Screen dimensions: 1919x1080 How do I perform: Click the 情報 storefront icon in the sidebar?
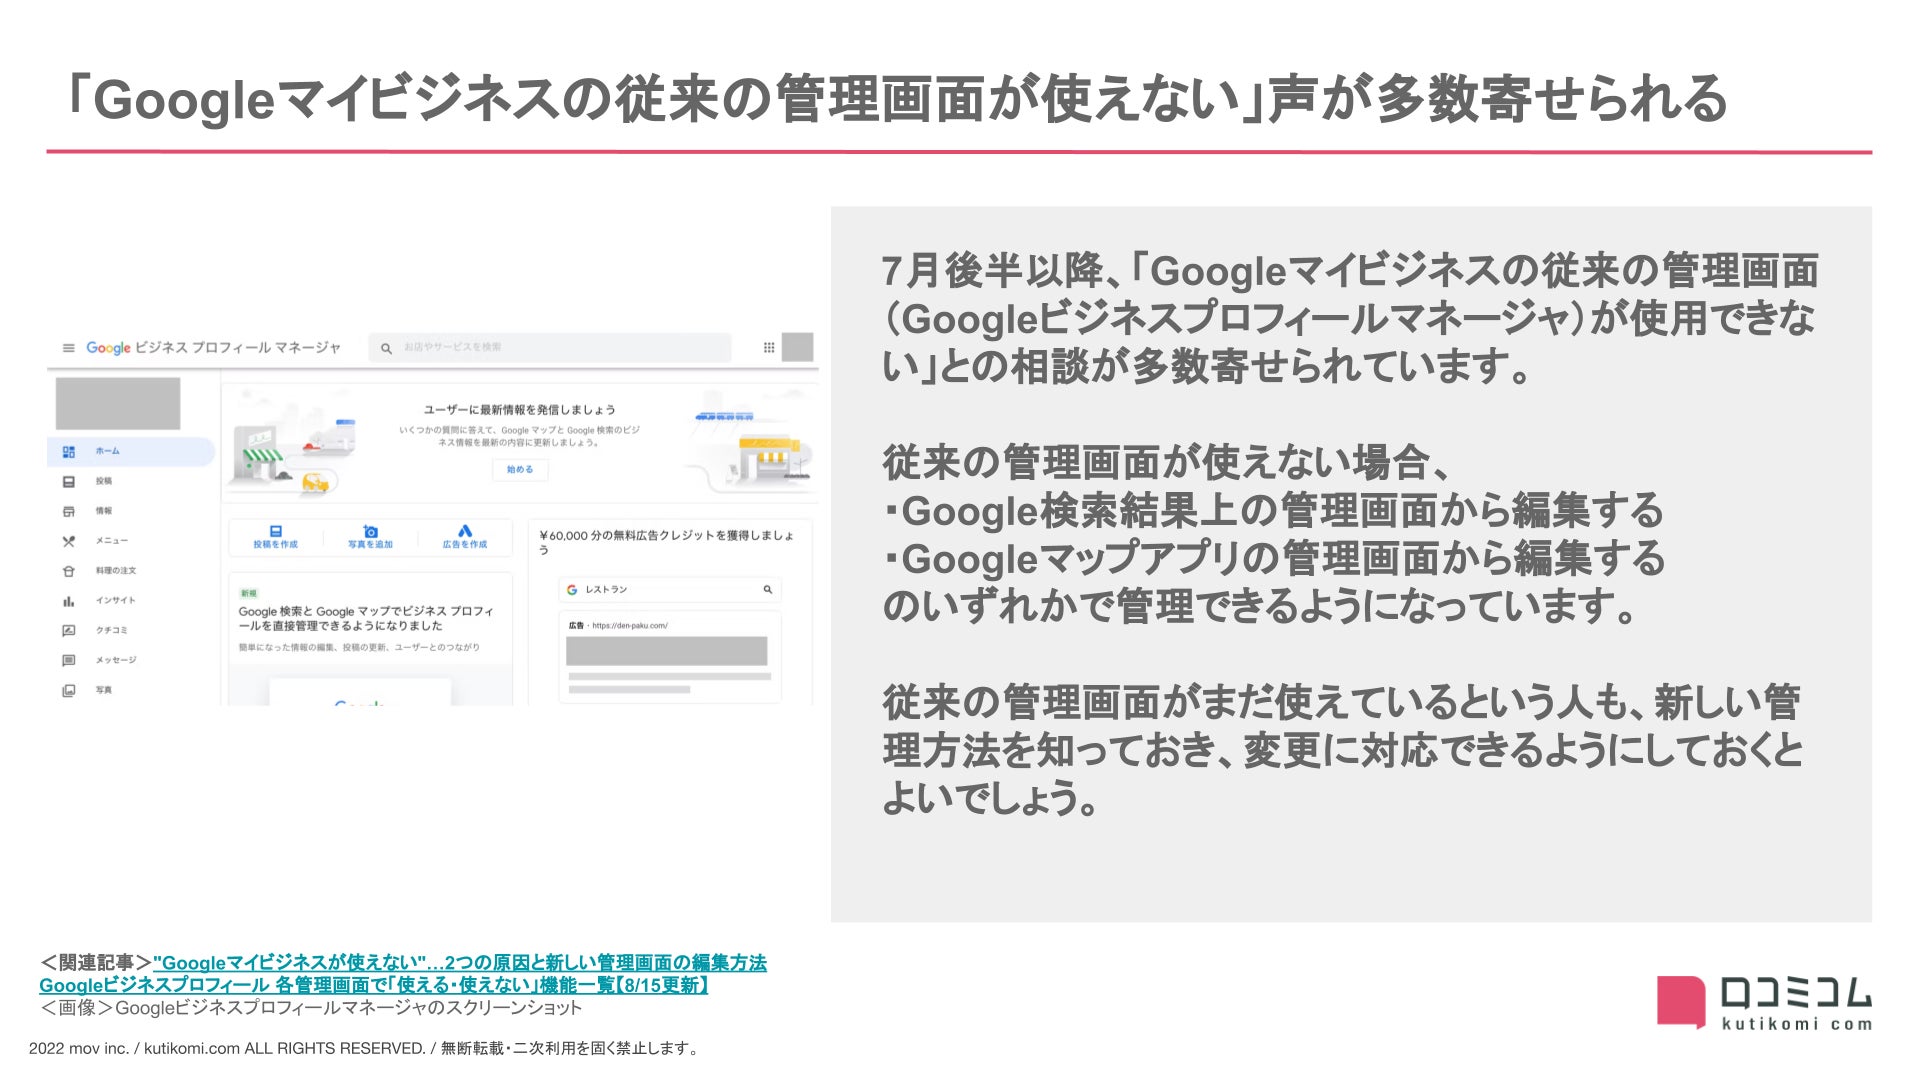[x=68, y=511]
